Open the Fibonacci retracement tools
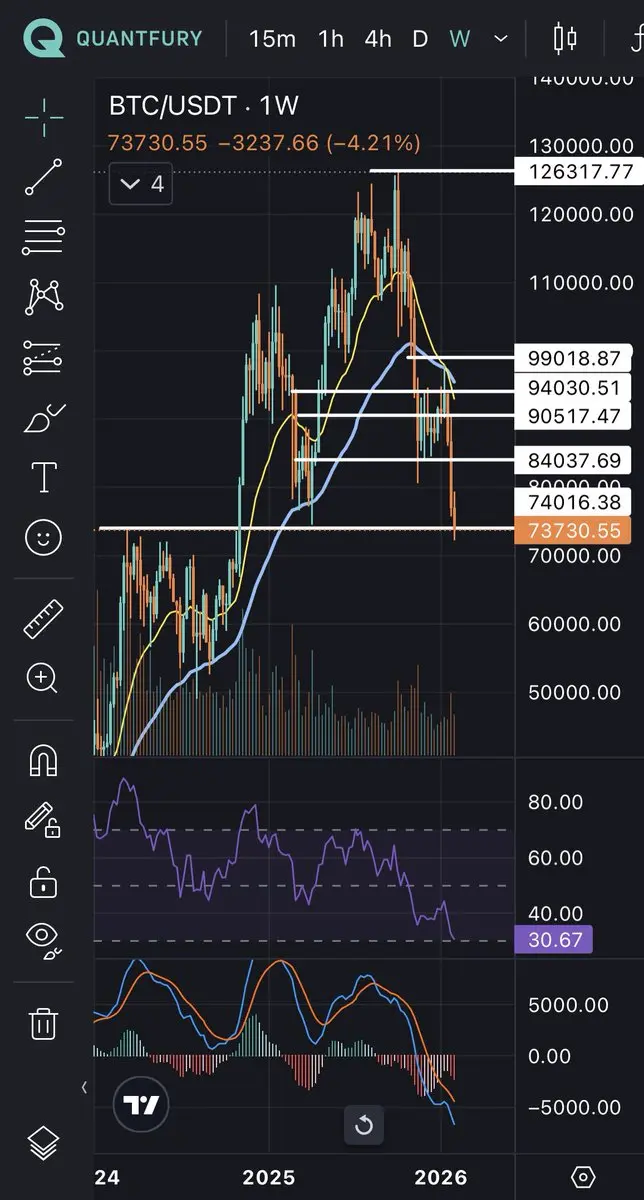The width and height of the screenshot is (644, 1200). click(x=44, y=238)
